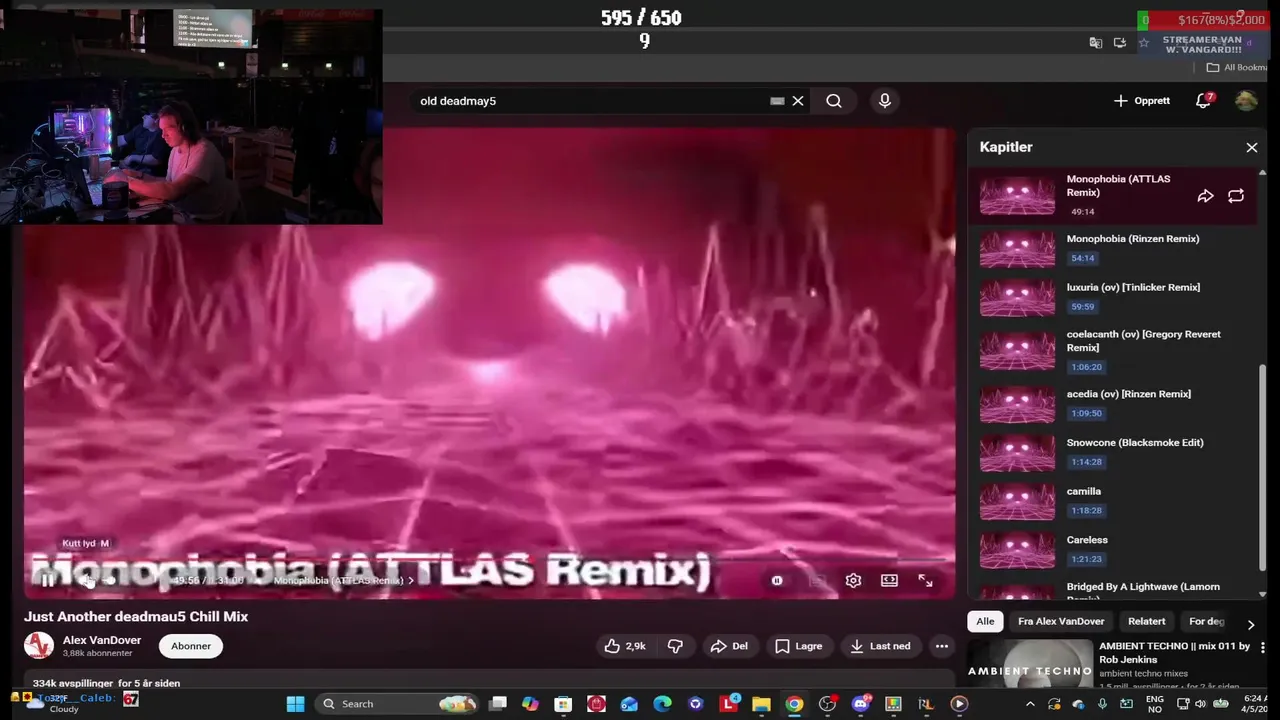Open Microsoft Edge on the taskbar
The width and height of the screenshot is (1280, 720).
coord(662,704)
